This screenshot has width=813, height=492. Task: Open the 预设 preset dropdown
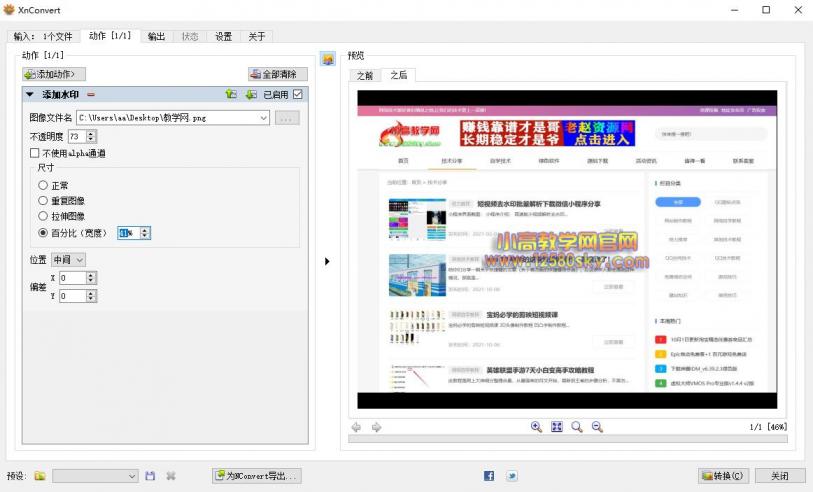click(95, 476)
